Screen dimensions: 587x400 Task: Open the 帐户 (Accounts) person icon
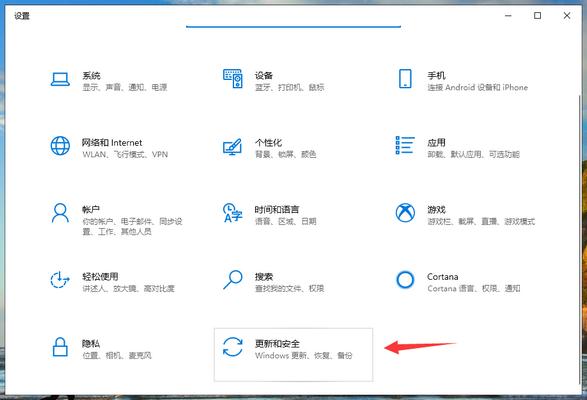60,213
